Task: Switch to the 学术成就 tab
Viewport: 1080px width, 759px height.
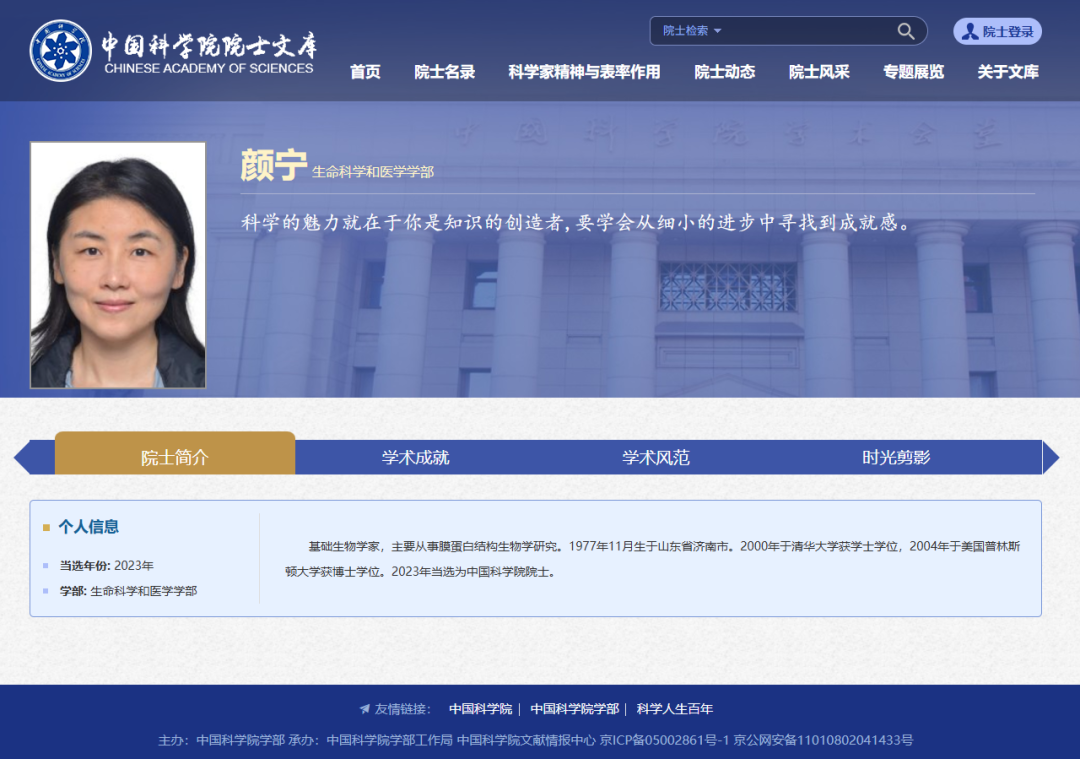Action: 415,457
